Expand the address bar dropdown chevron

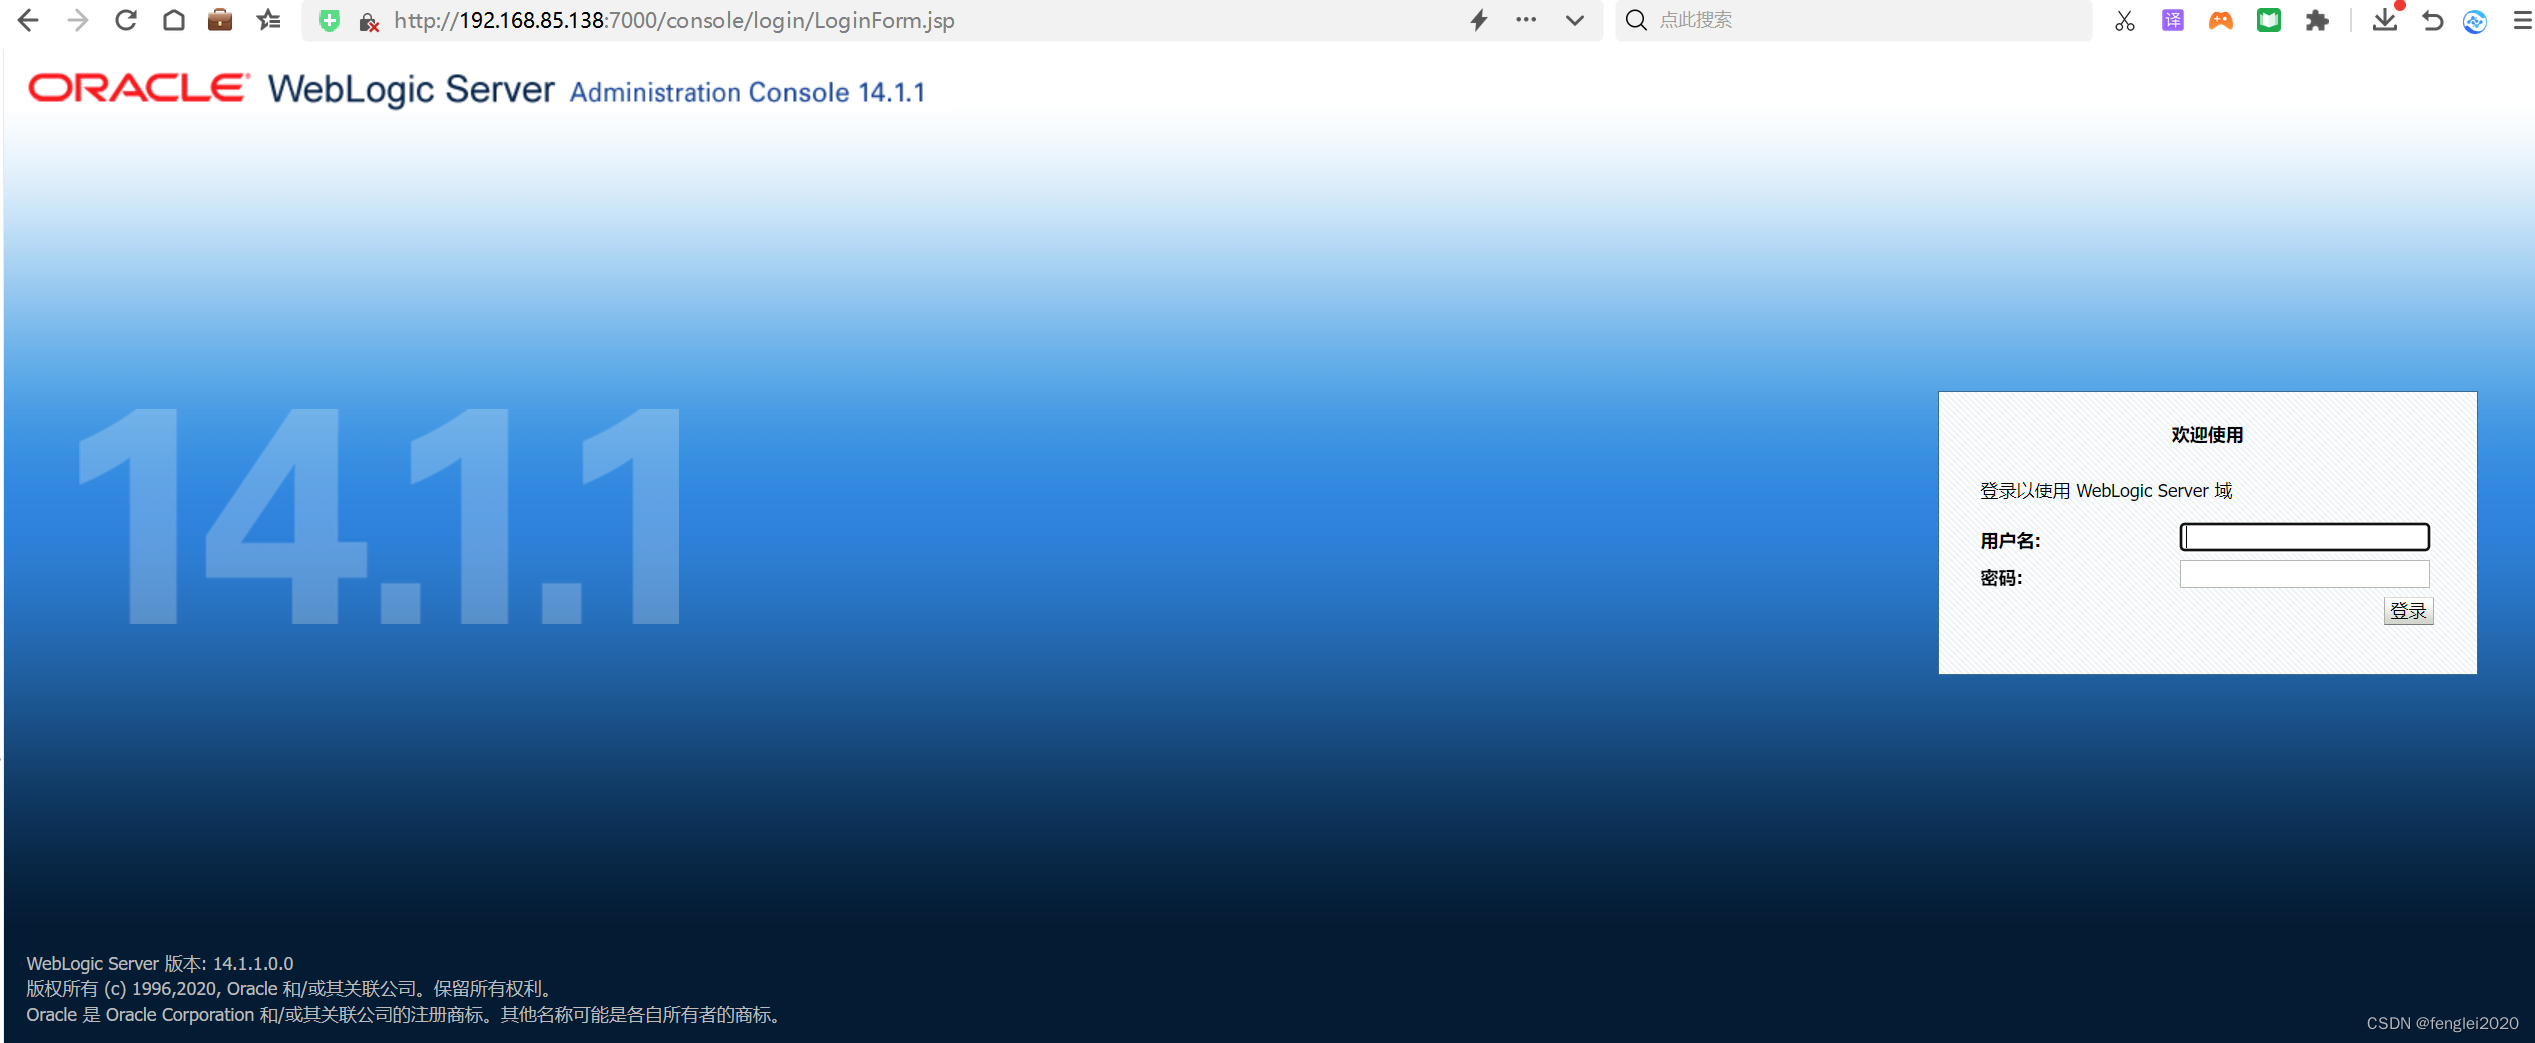(x=1573, y=20)
